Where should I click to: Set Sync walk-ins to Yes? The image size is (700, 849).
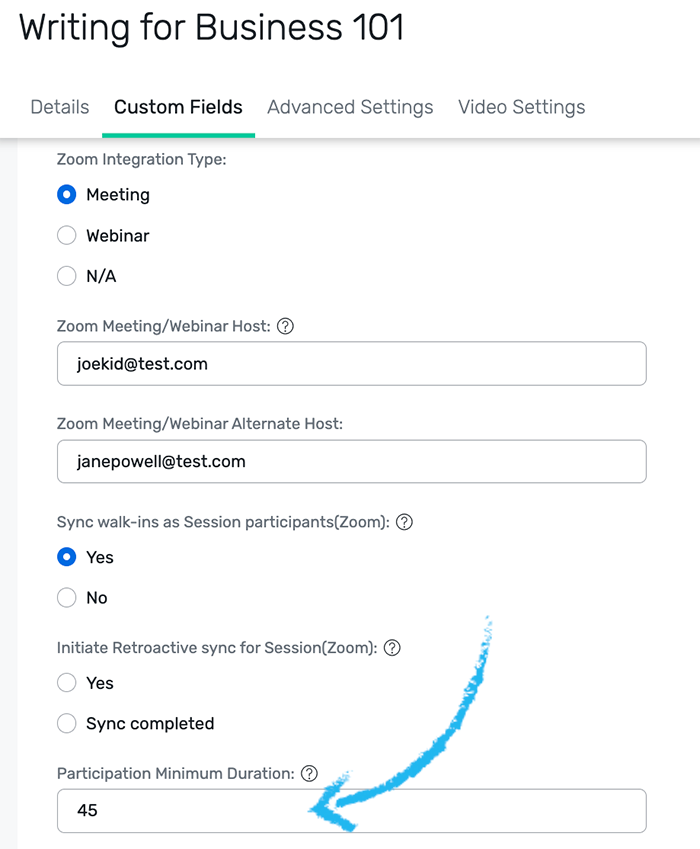pos(67,557)
